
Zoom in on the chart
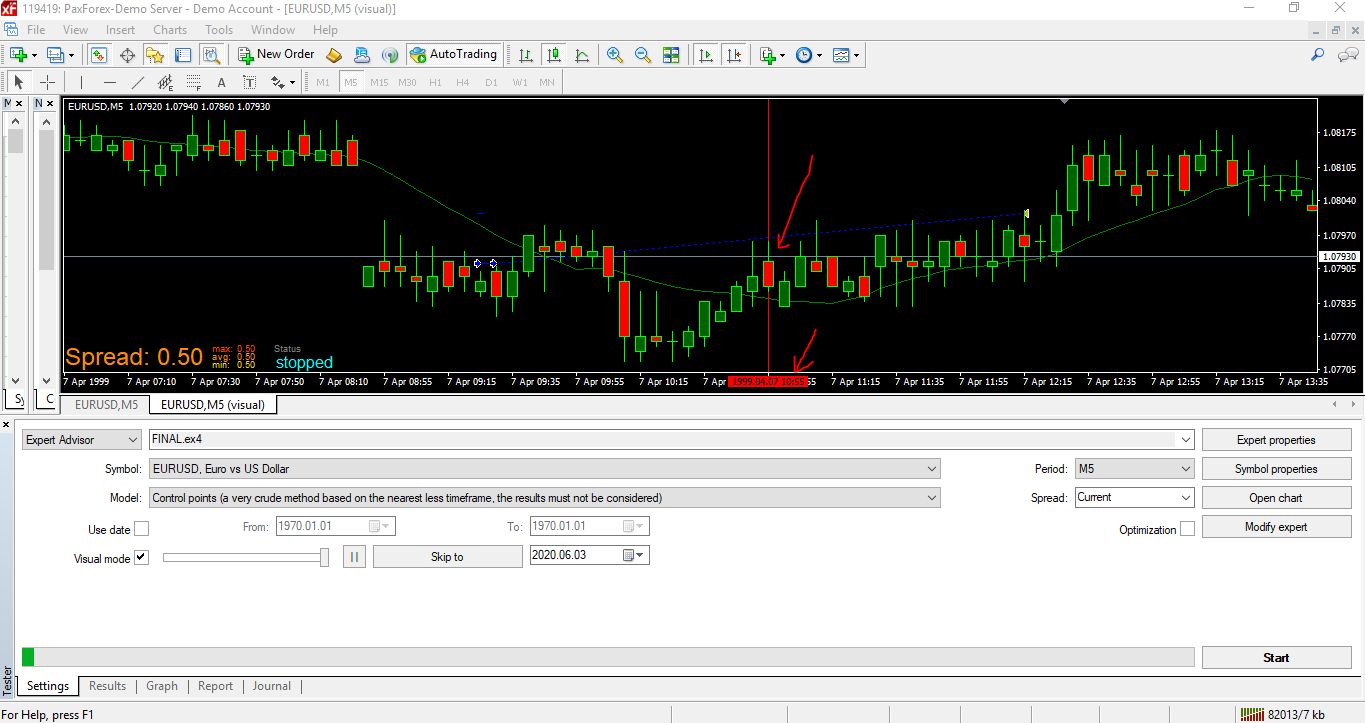tap(615, 55)
